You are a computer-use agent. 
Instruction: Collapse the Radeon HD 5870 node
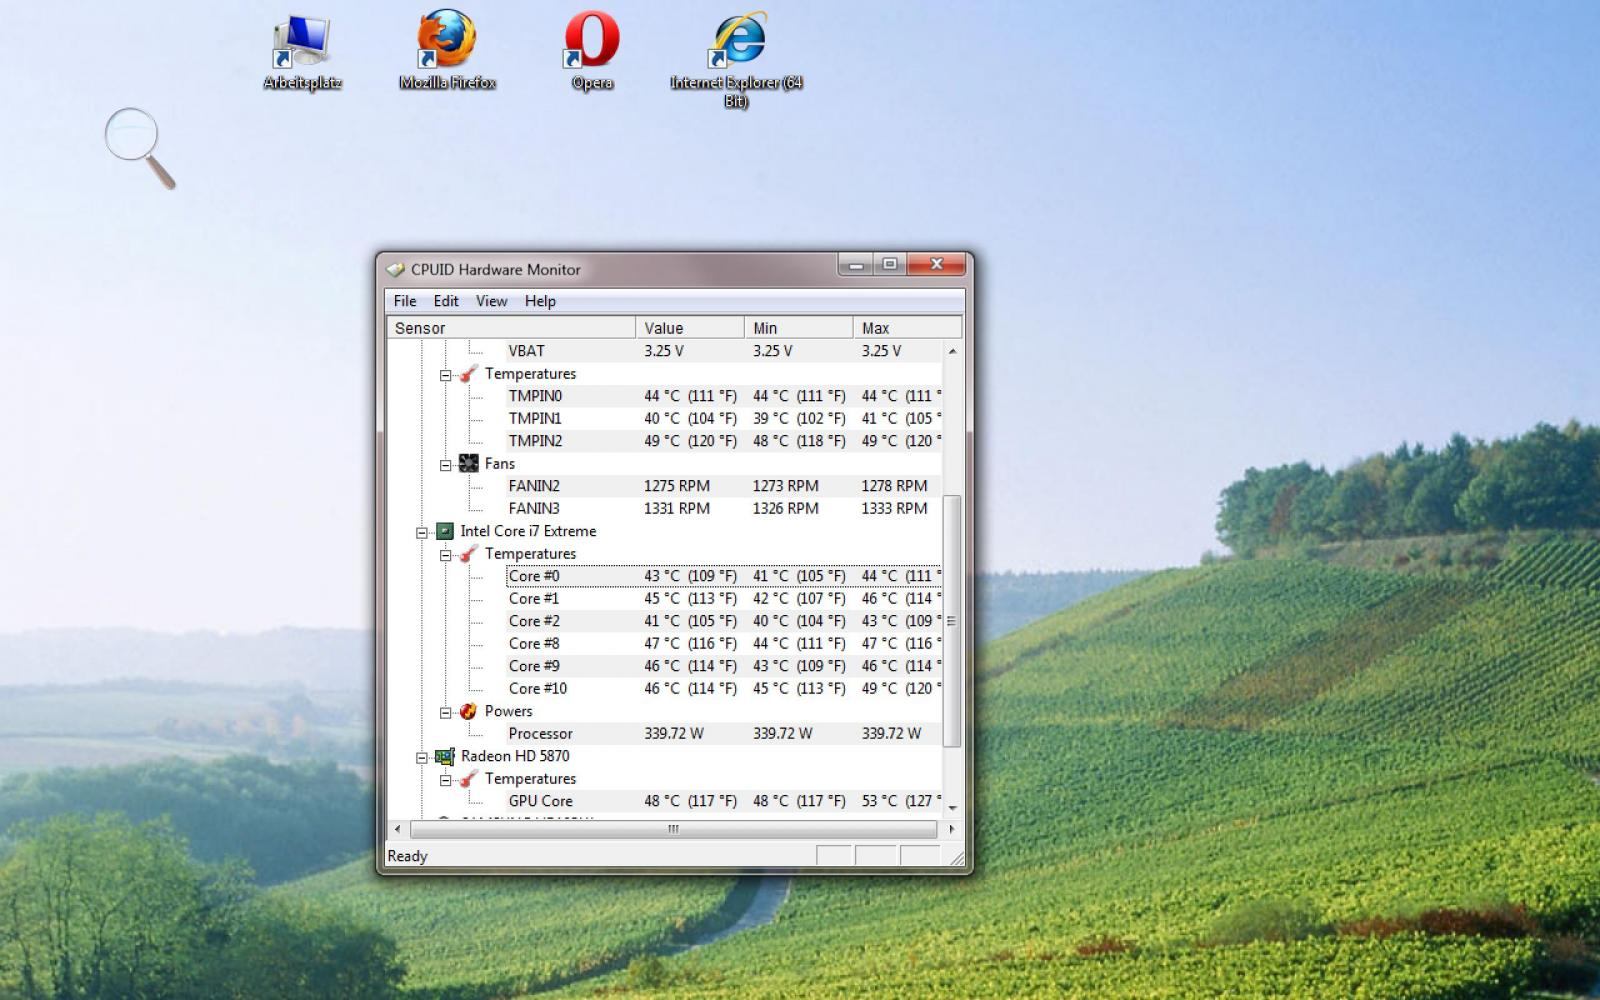(x=422, y=758)
